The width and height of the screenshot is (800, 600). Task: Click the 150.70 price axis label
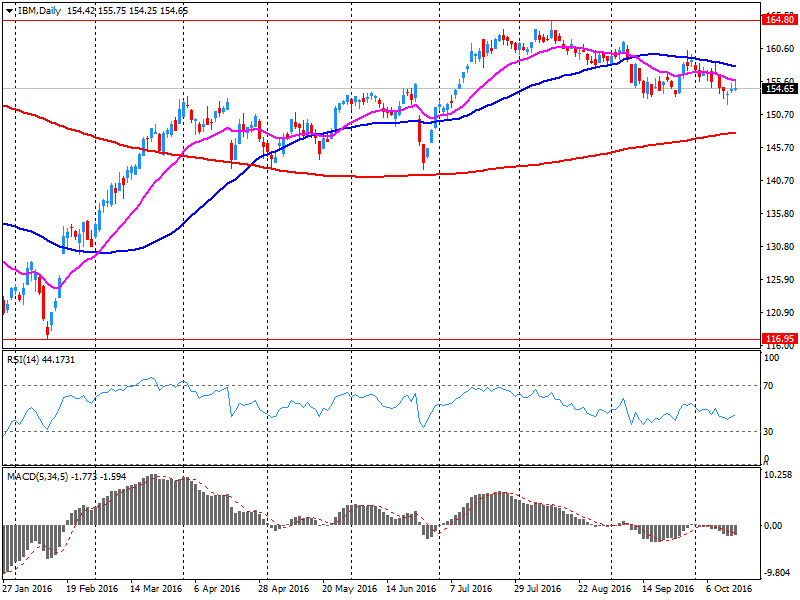tap(780, 115)
